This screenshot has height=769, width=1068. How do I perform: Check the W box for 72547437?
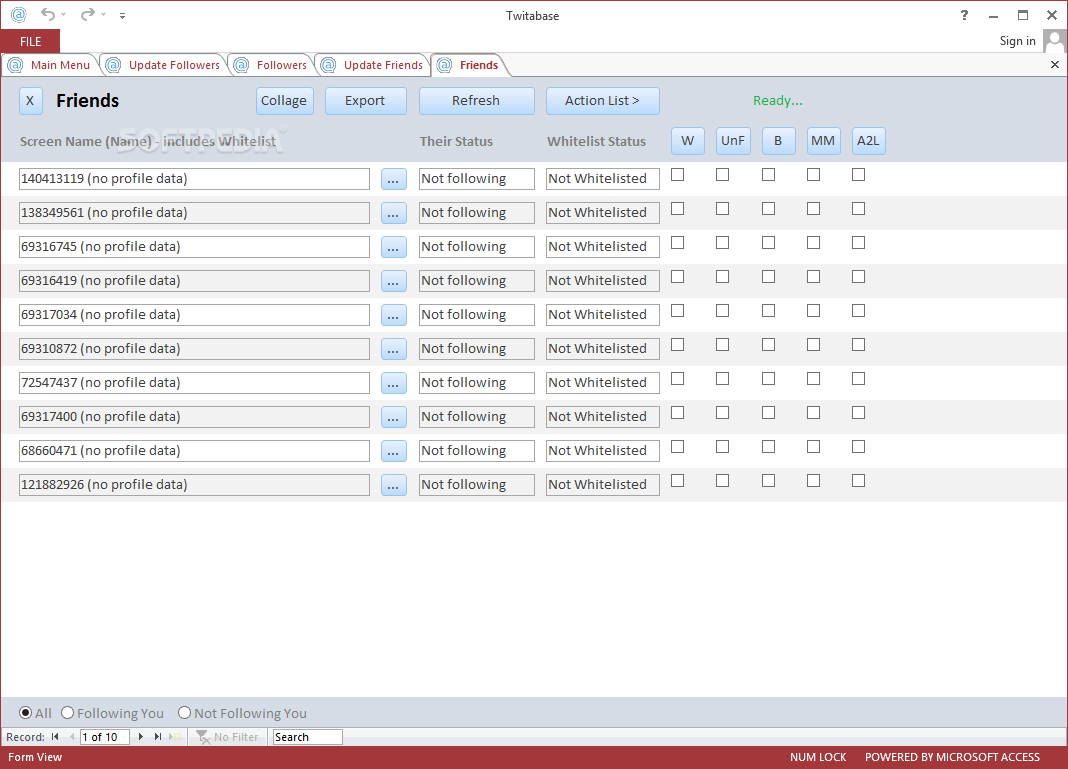tap(677, 379)
